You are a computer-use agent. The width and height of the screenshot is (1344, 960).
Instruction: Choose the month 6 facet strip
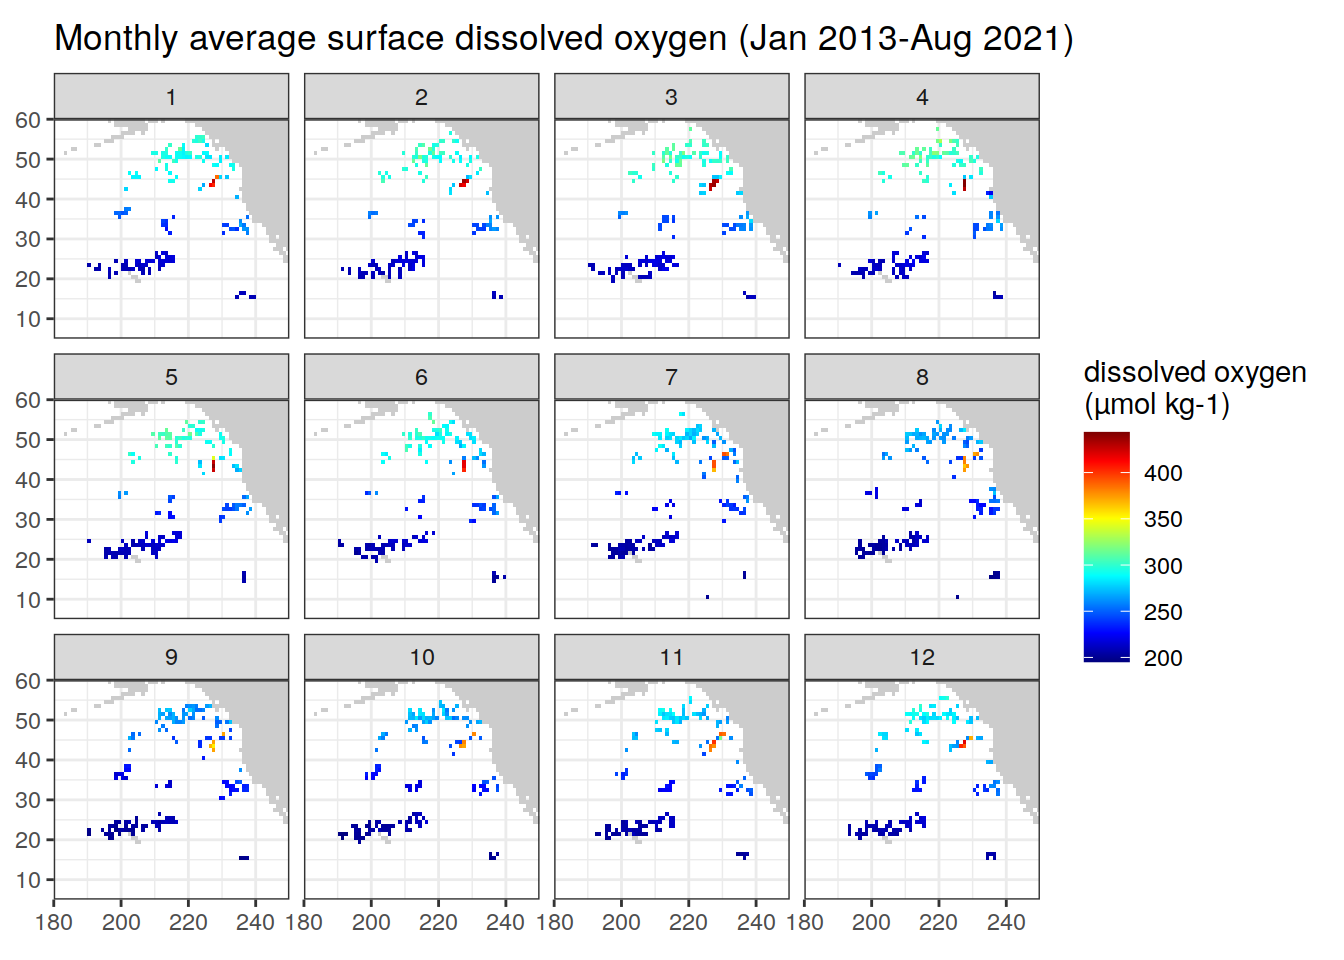421,377
